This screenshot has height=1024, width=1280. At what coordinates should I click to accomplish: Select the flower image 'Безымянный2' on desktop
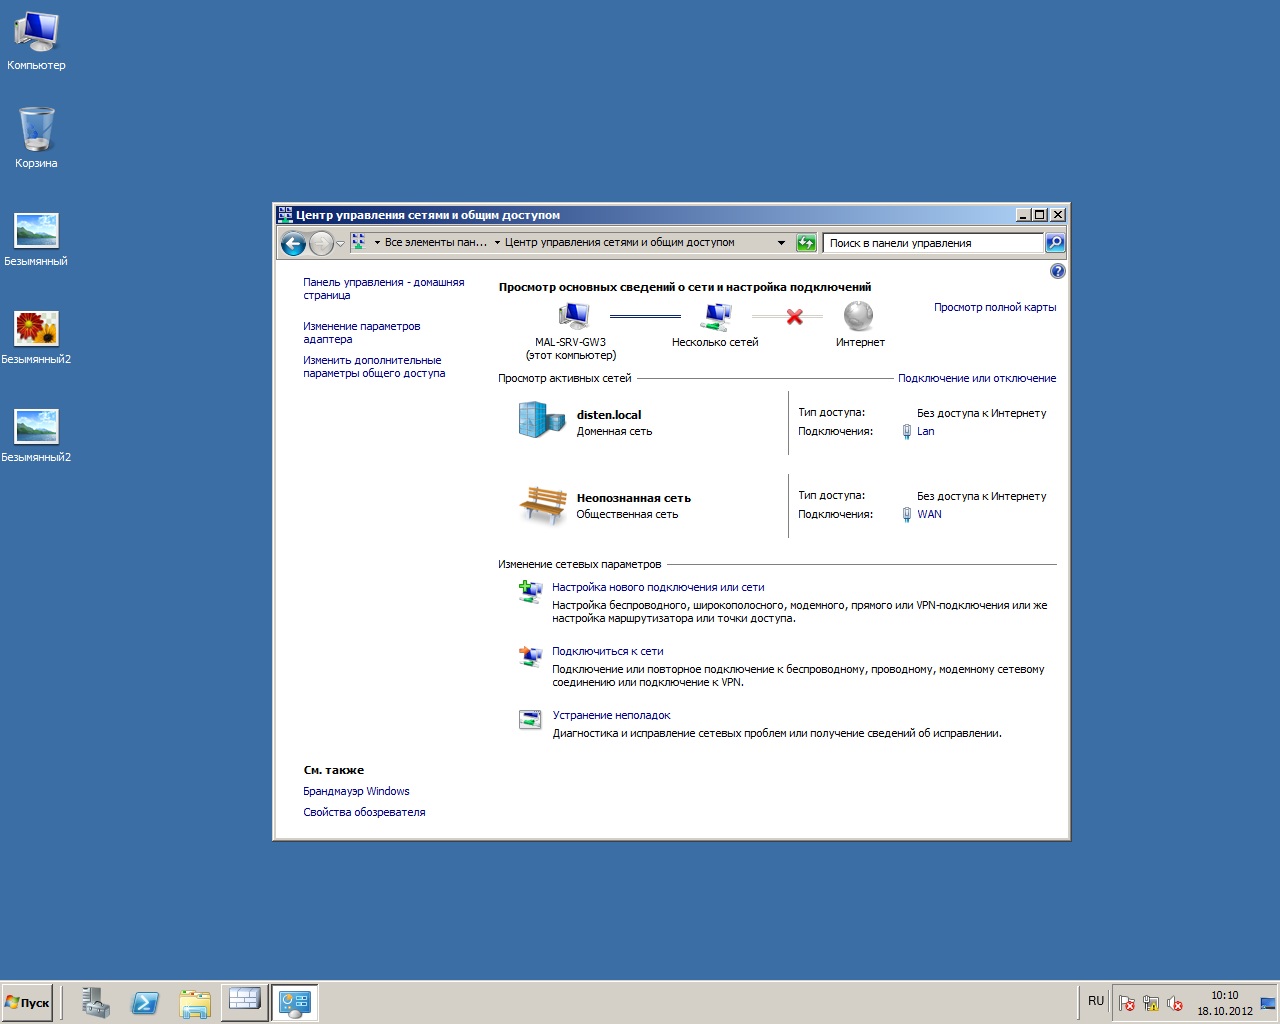coord(36,338)
